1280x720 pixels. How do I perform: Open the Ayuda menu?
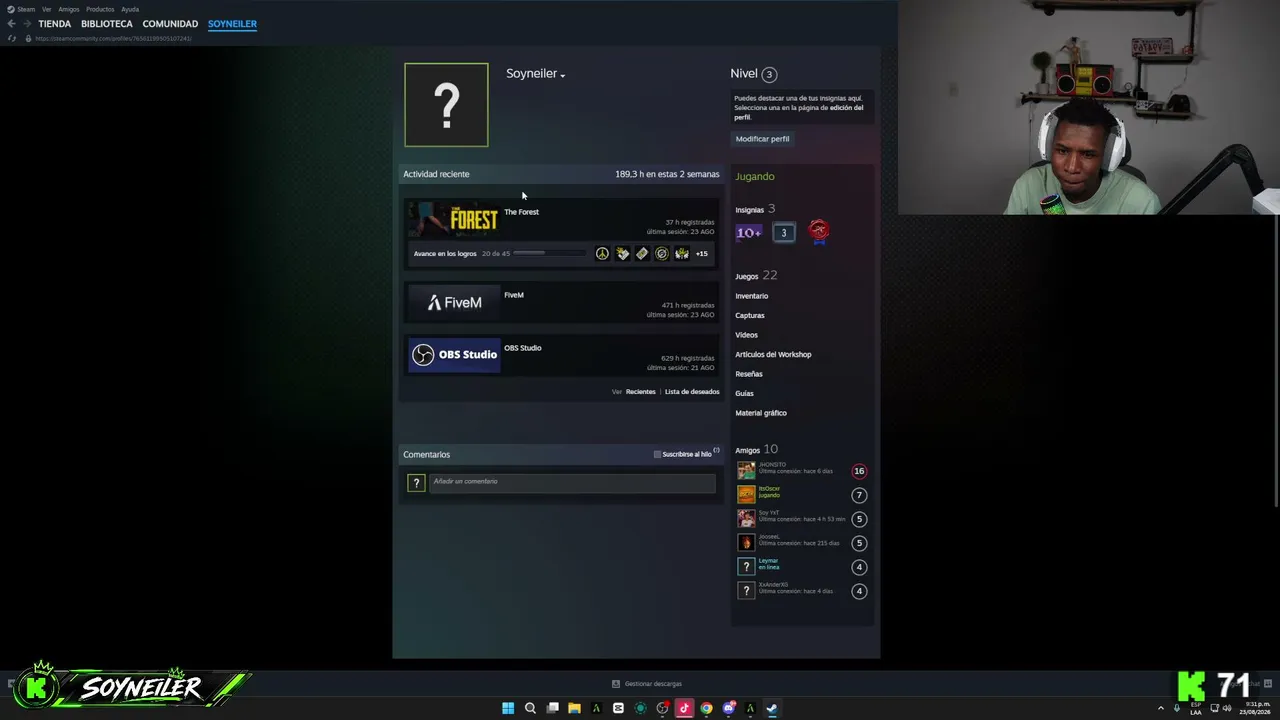(x=130, y=9)
